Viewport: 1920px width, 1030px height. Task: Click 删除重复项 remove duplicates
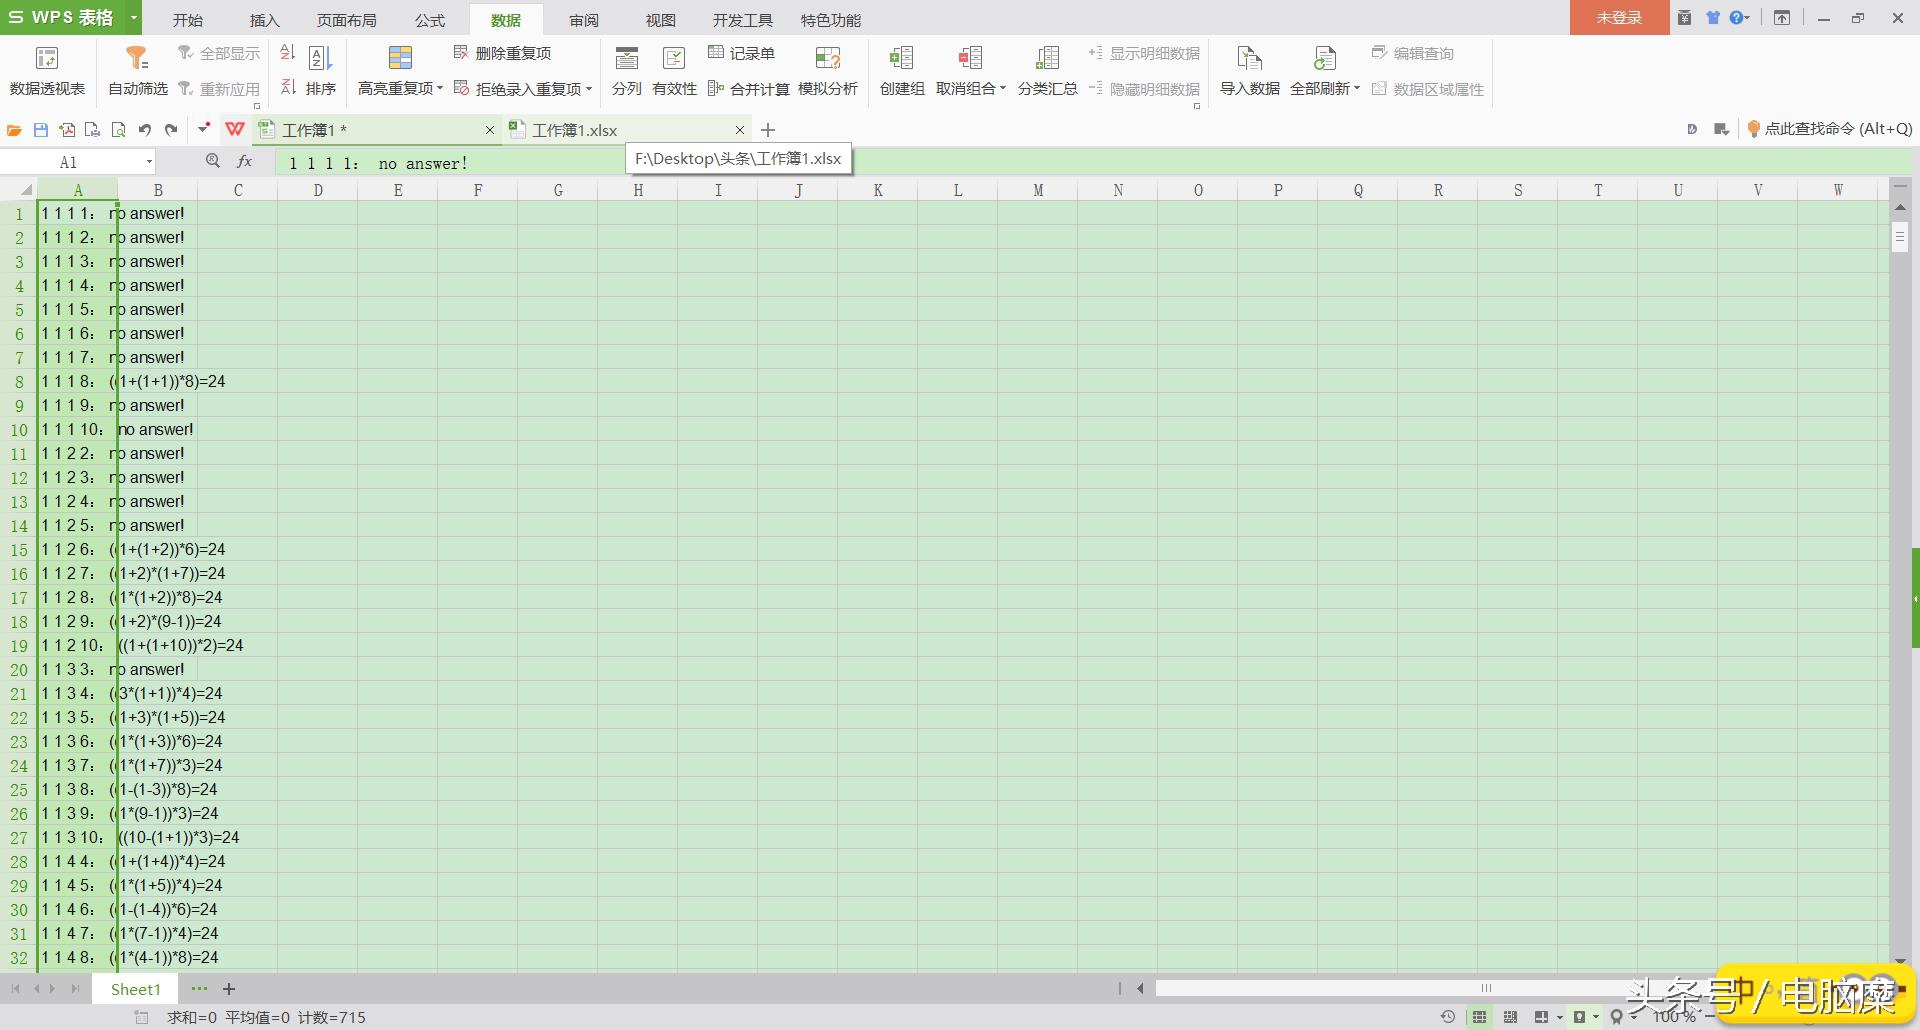[503, 53]
